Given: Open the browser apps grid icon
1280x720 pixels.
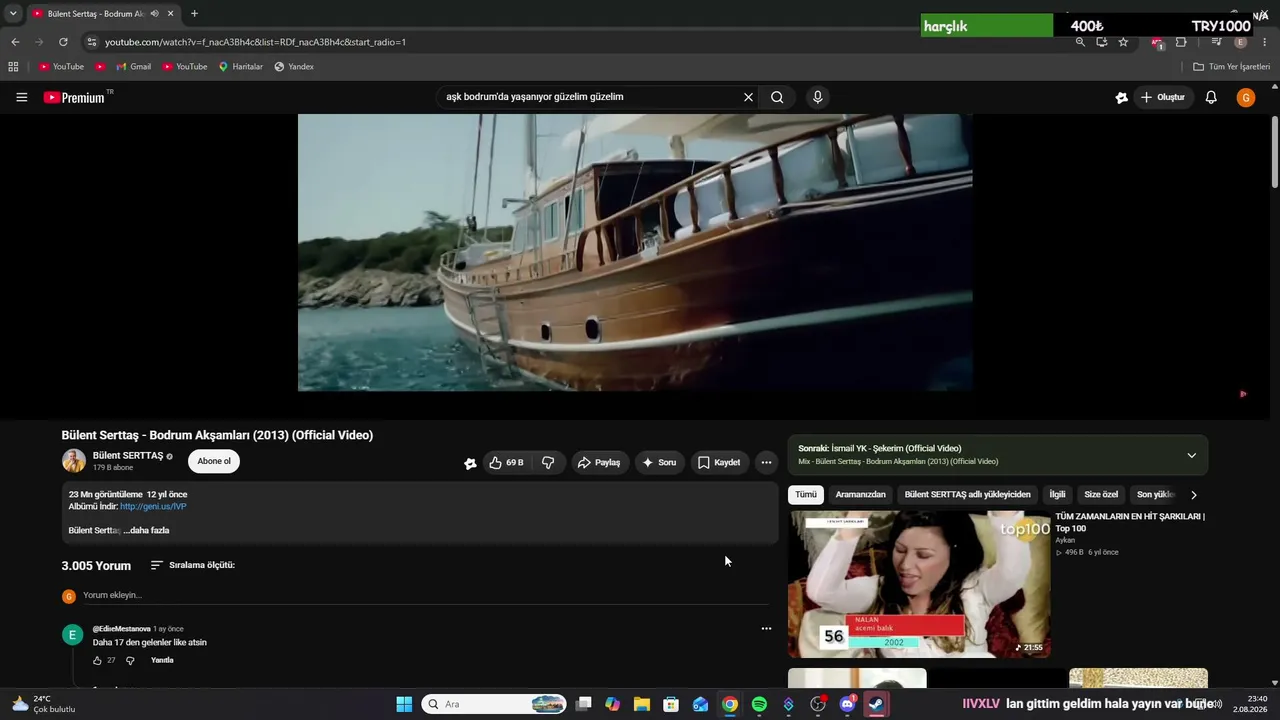Looking at the screenshot, I should click(13, 67).
